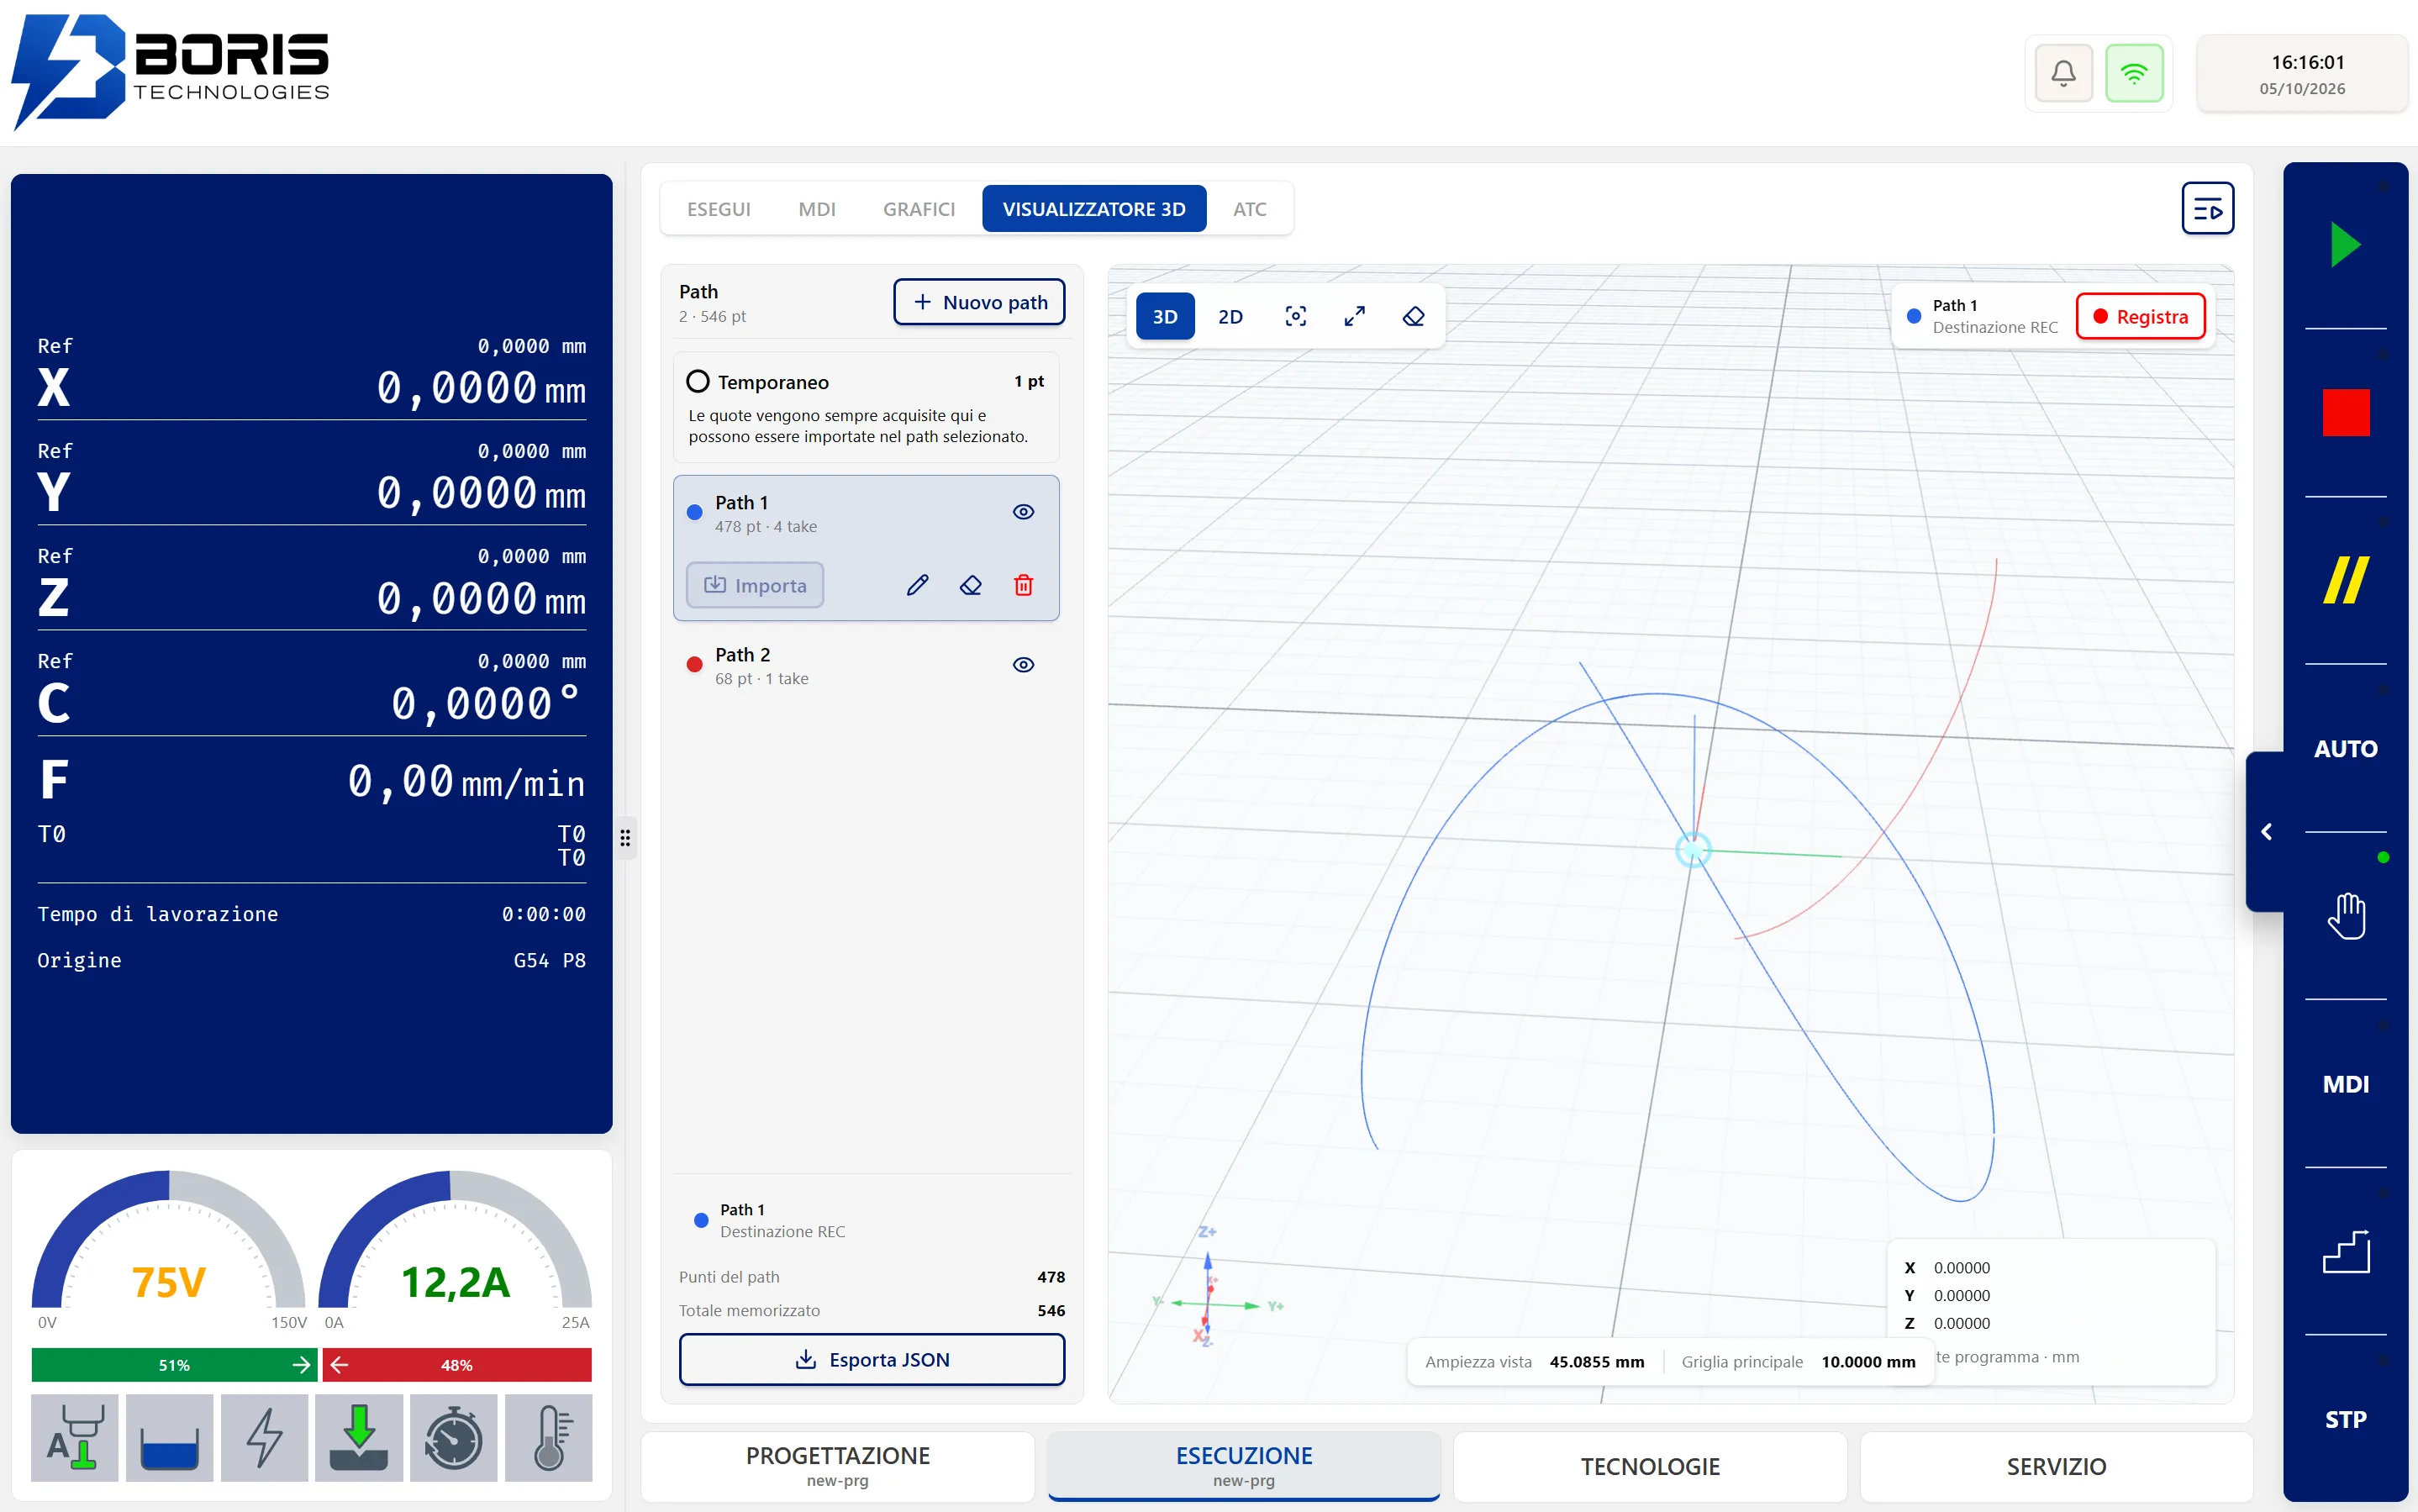Open the MDI tab
The height and width of the screenshot is (1512, 2418).
click(816, 209)
